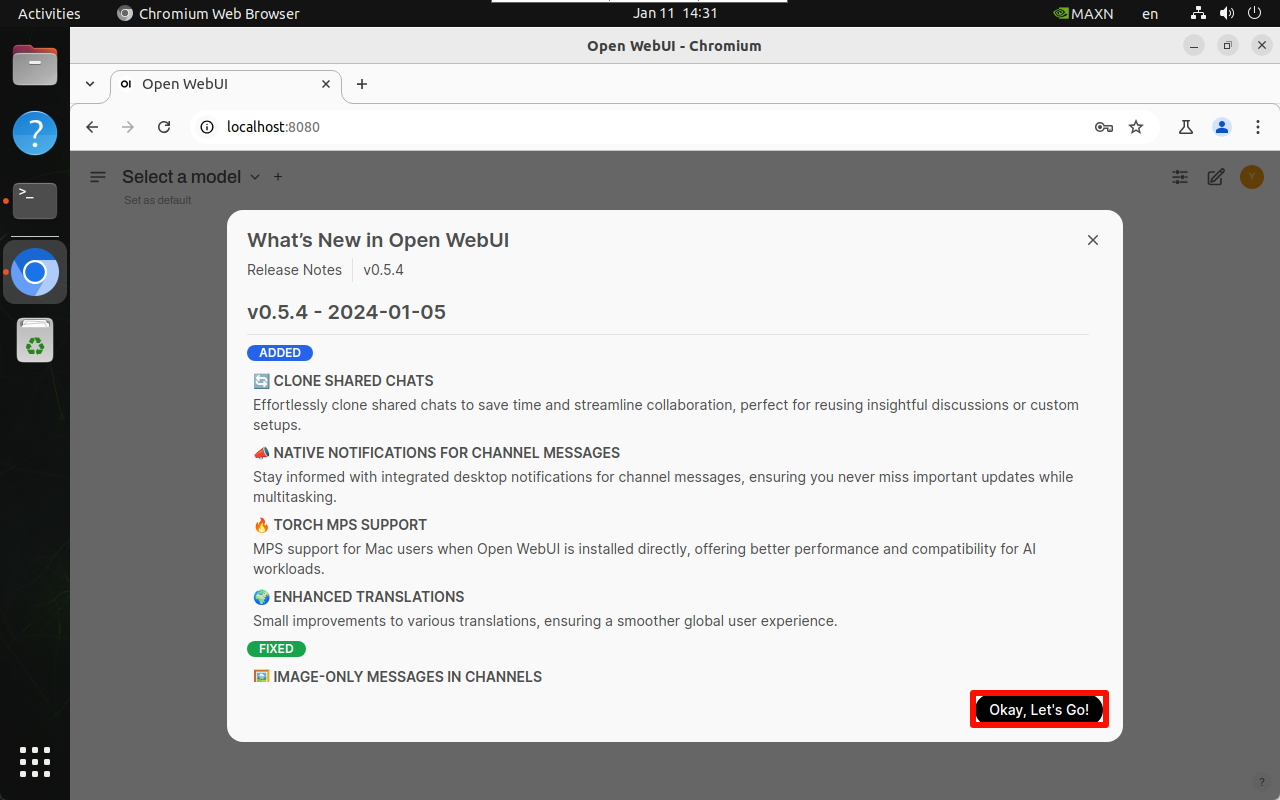Open the chat controls sliders icon
The height and width of the screenshot is (800, 1280).
pyautogui.click(x=1180, y=177)
